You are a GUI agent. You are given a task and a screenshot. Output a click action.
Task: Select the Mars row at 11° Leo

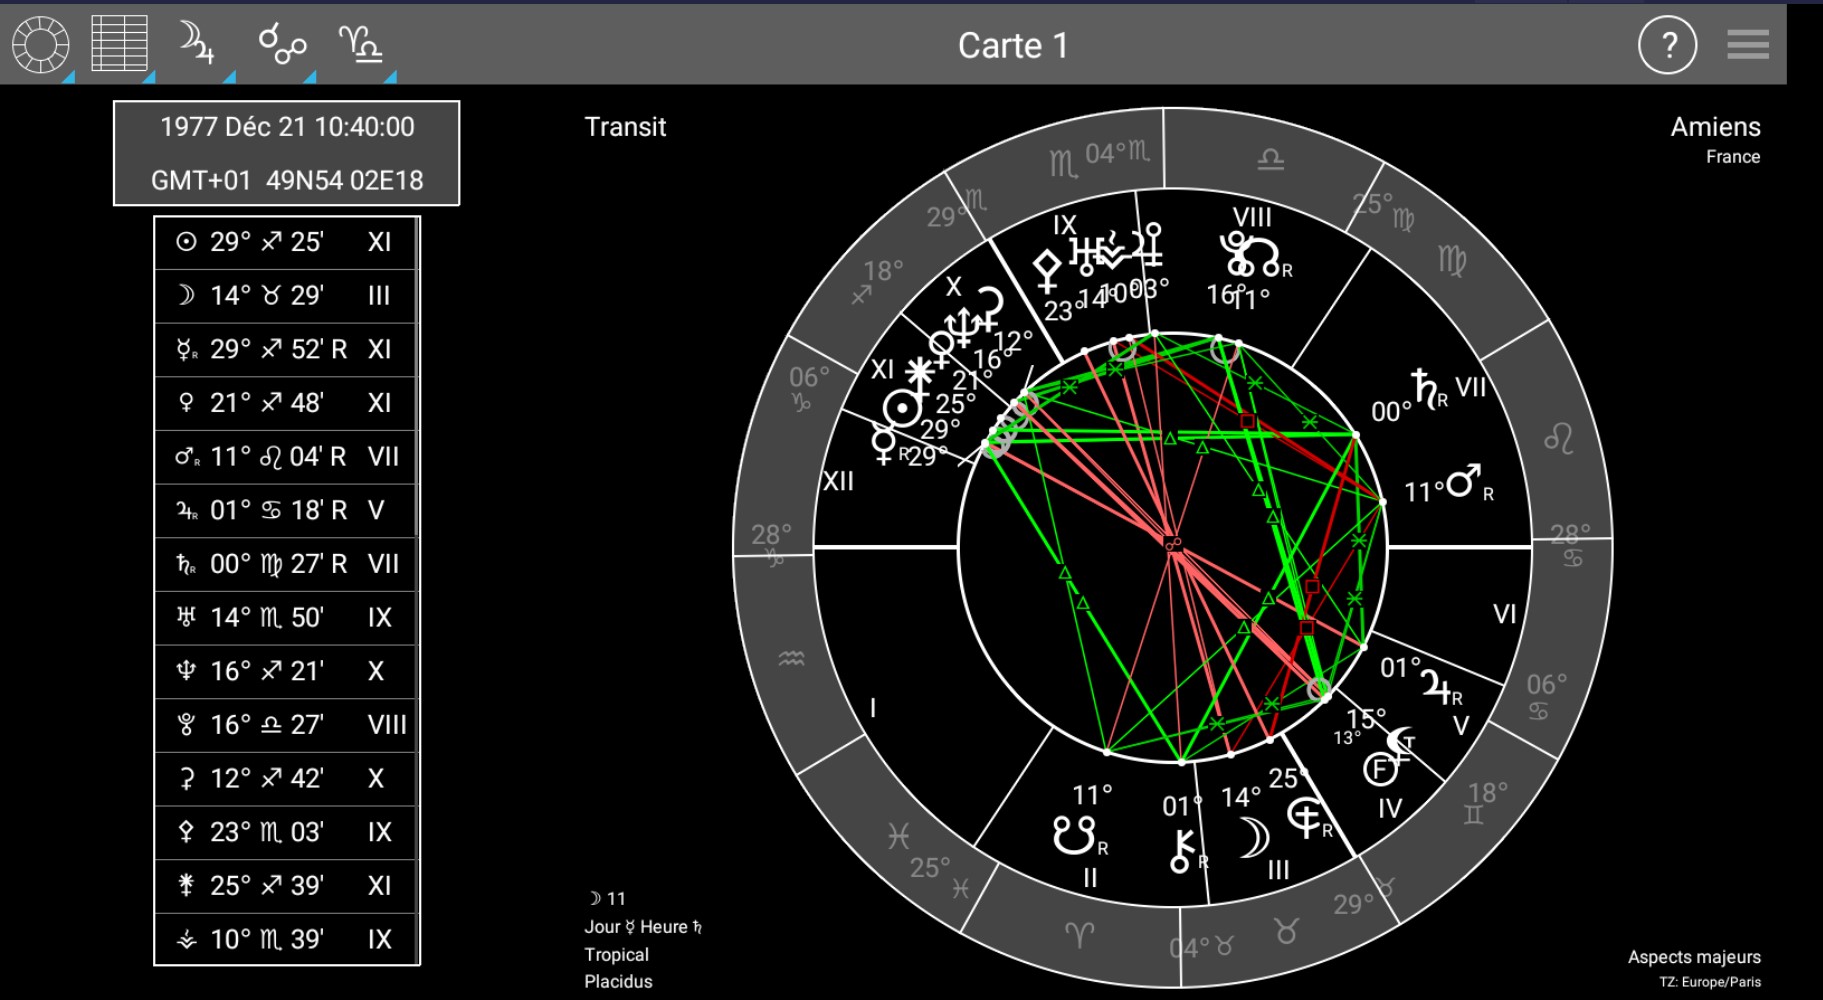pos(286,457)
